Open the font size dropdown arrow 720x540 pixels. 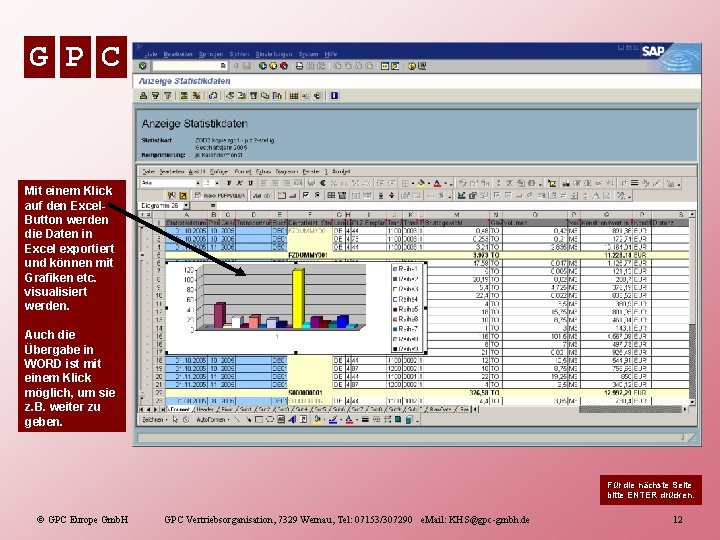[217, 183]
